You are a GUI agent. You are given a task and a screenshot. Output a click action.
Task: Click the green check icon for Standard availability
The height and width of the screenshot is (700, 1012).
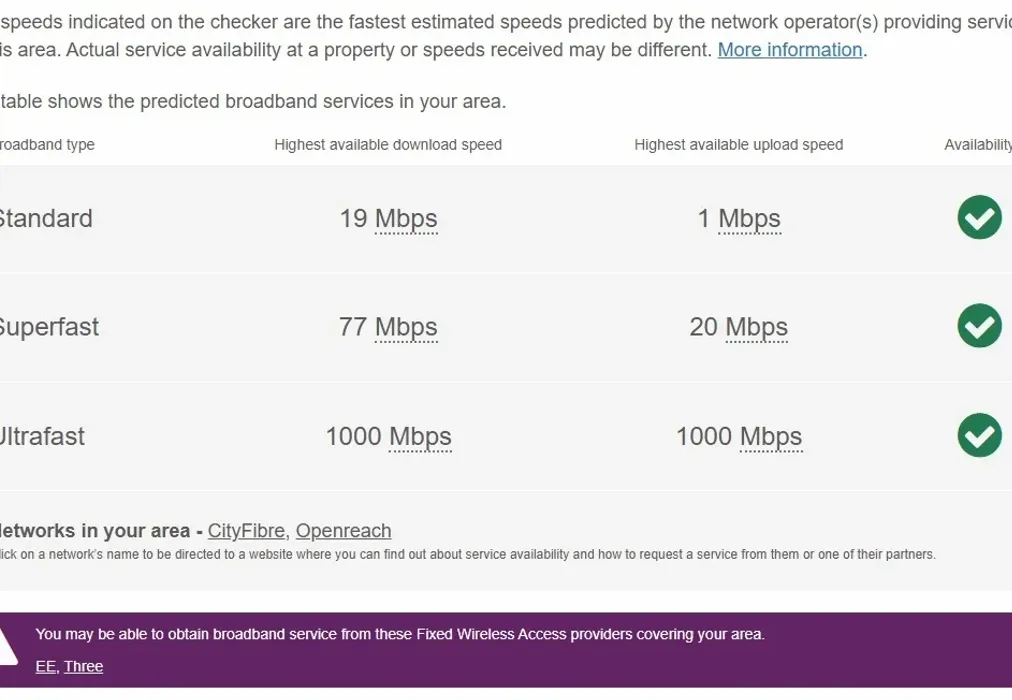point(979,217)
